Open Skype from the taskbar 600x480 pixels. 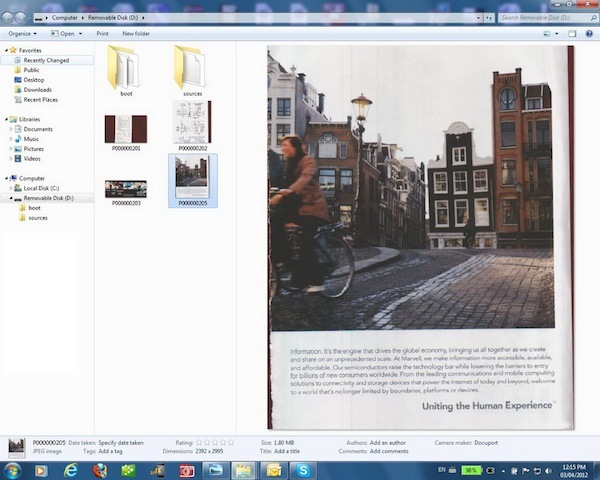(x=302, y=469)
